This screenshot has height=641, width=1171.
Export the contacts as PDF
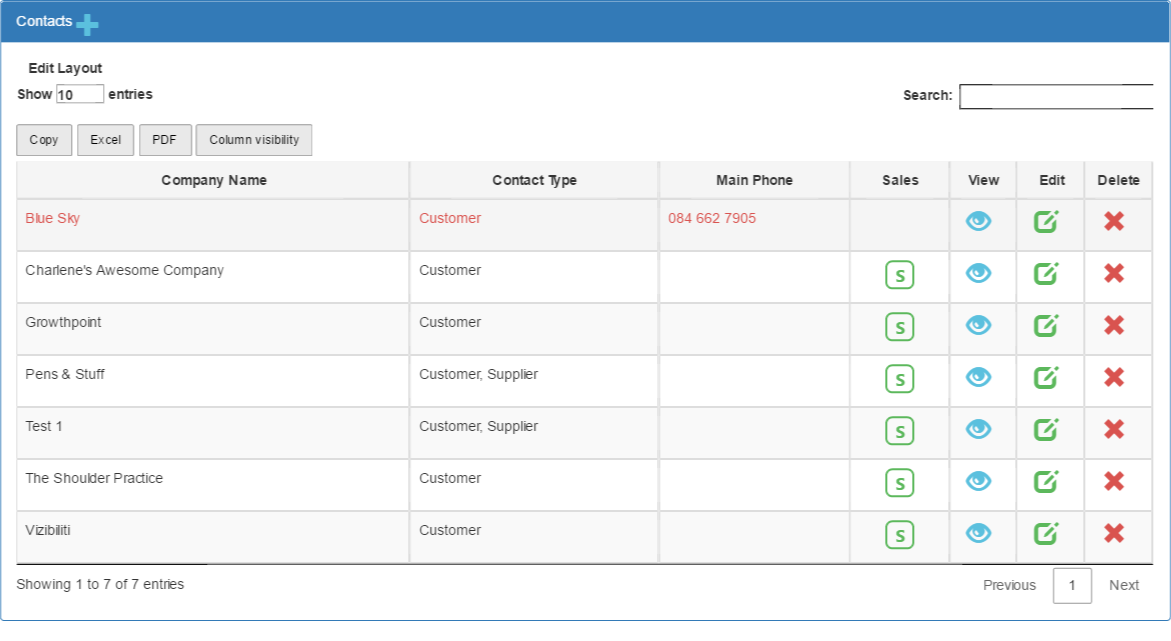(165, 140)
